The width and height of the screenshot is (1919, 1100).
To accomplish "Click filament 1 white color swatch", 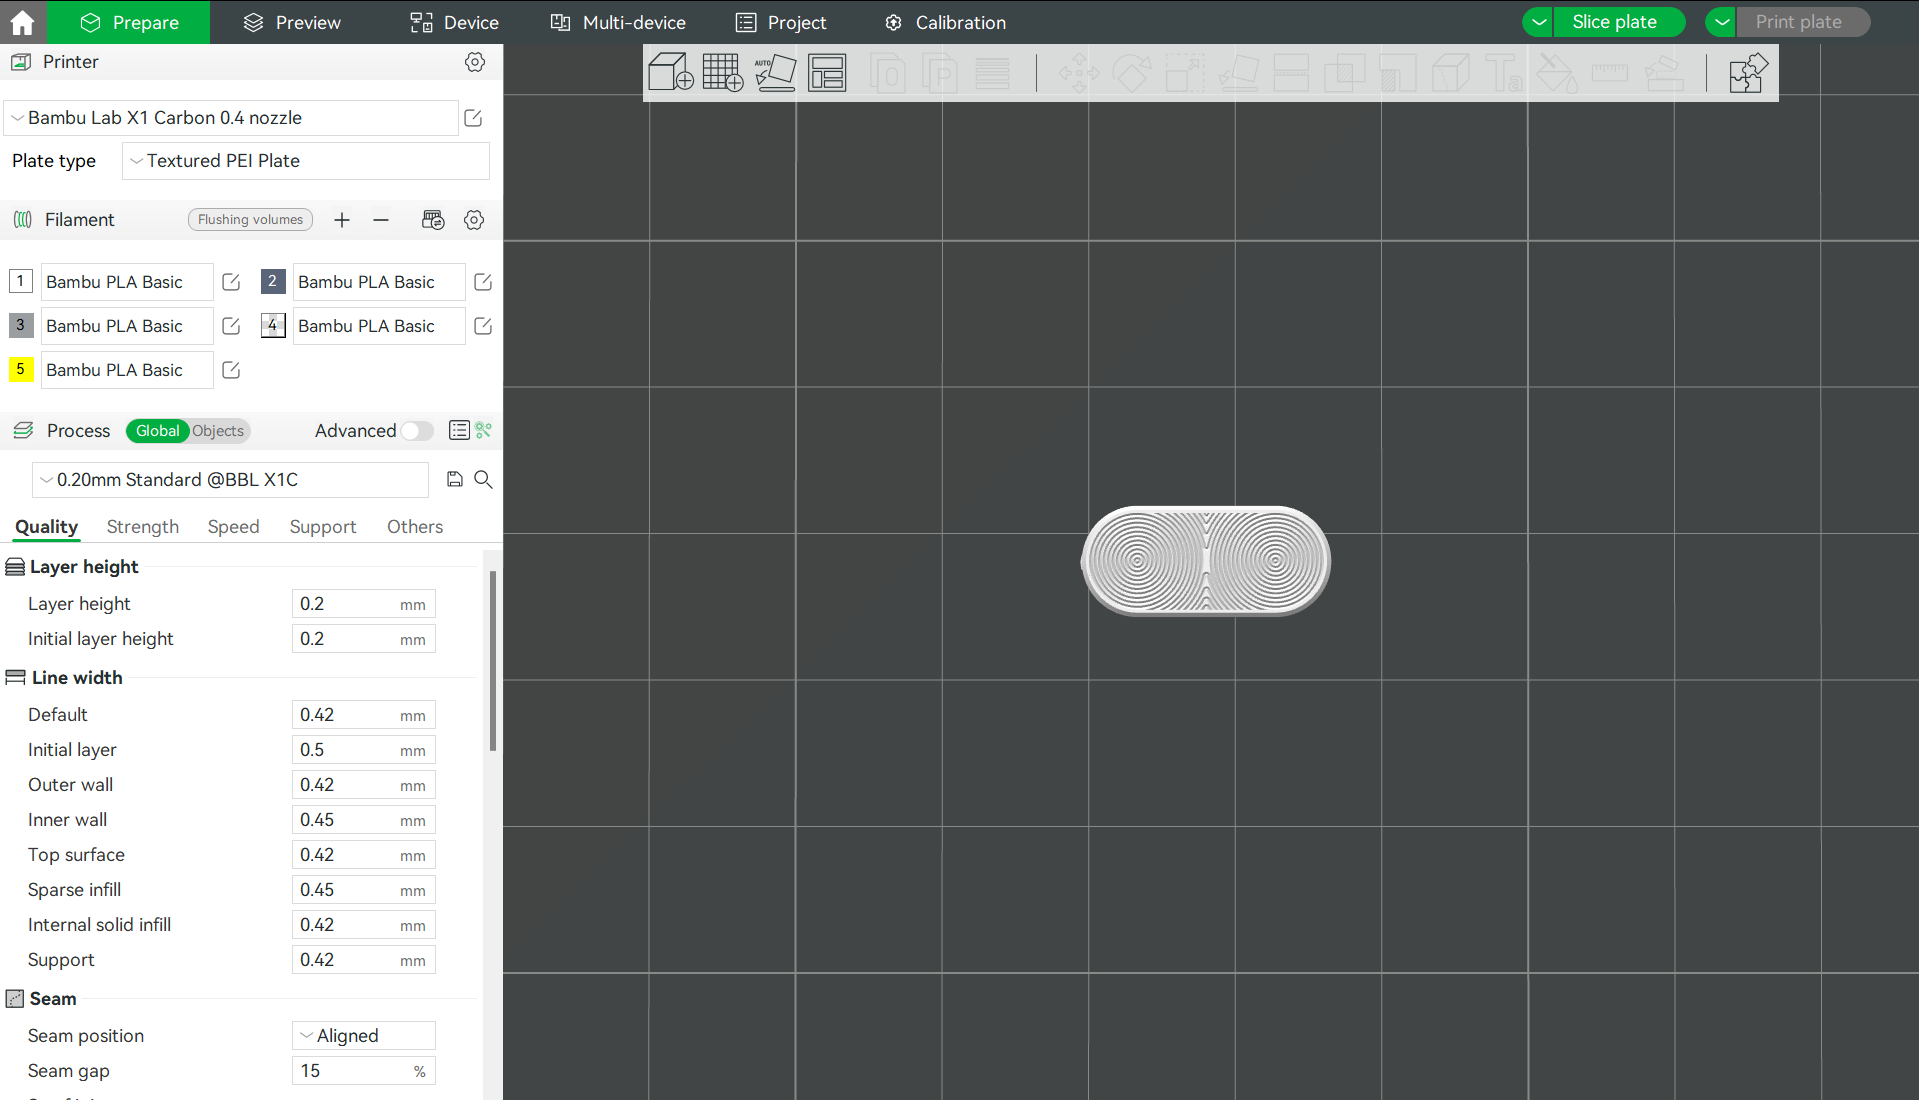I will (21, 281).
